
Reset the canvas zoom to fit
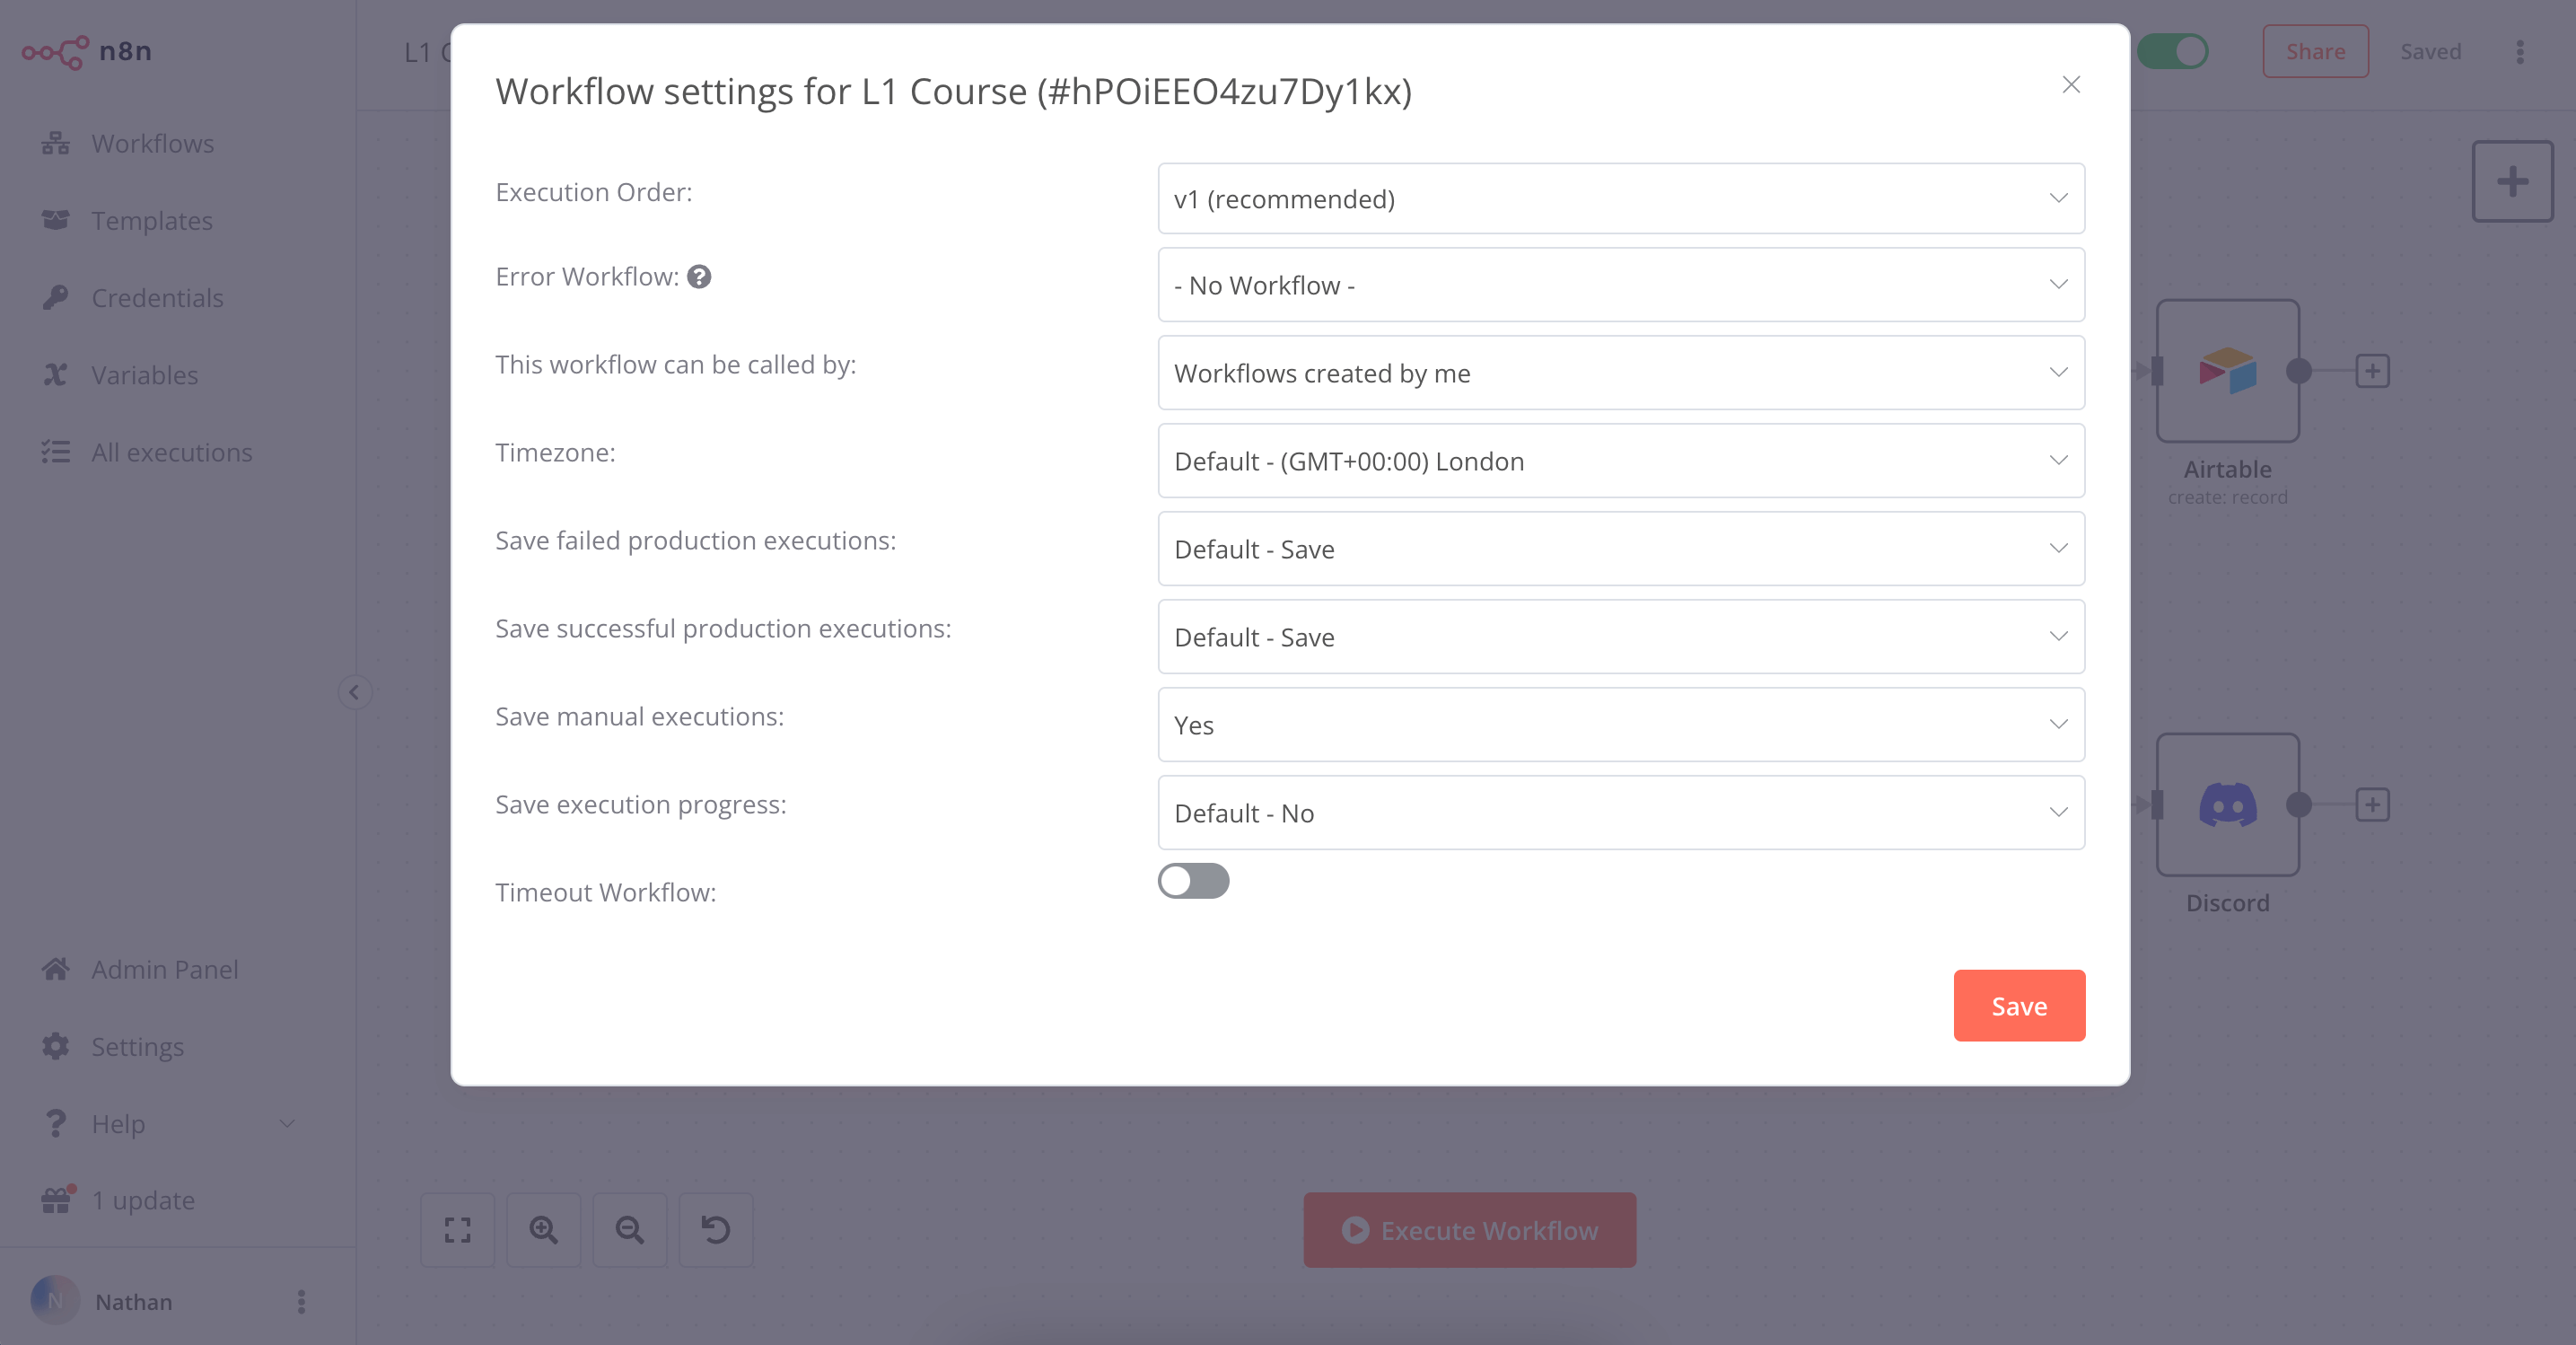457,1230
